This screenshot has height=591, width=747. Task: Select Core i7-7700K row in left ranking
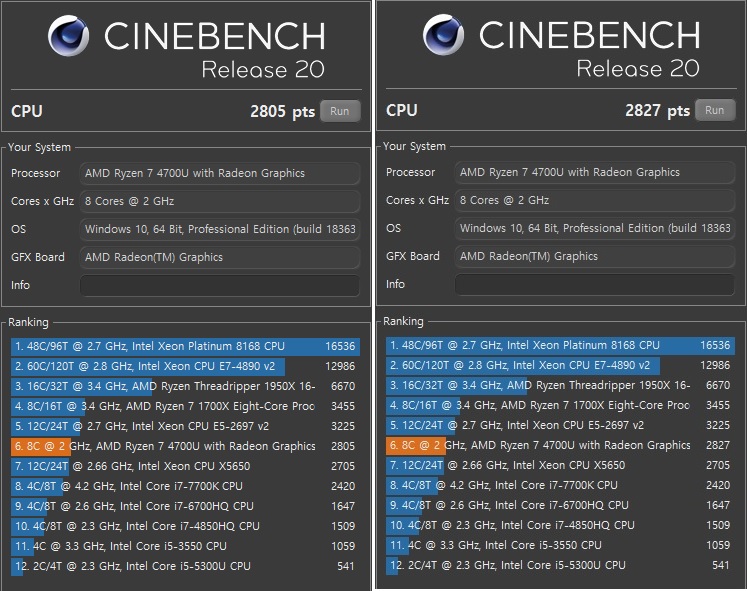[185, 486]
